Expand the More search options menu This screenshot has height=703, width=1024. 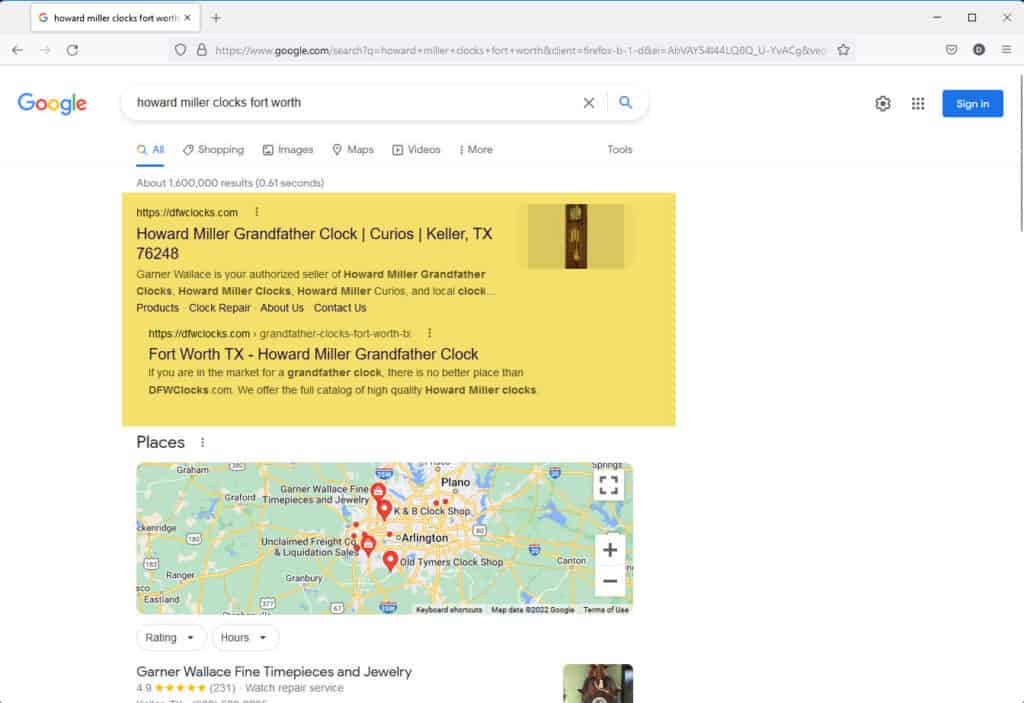coord(475,150)
